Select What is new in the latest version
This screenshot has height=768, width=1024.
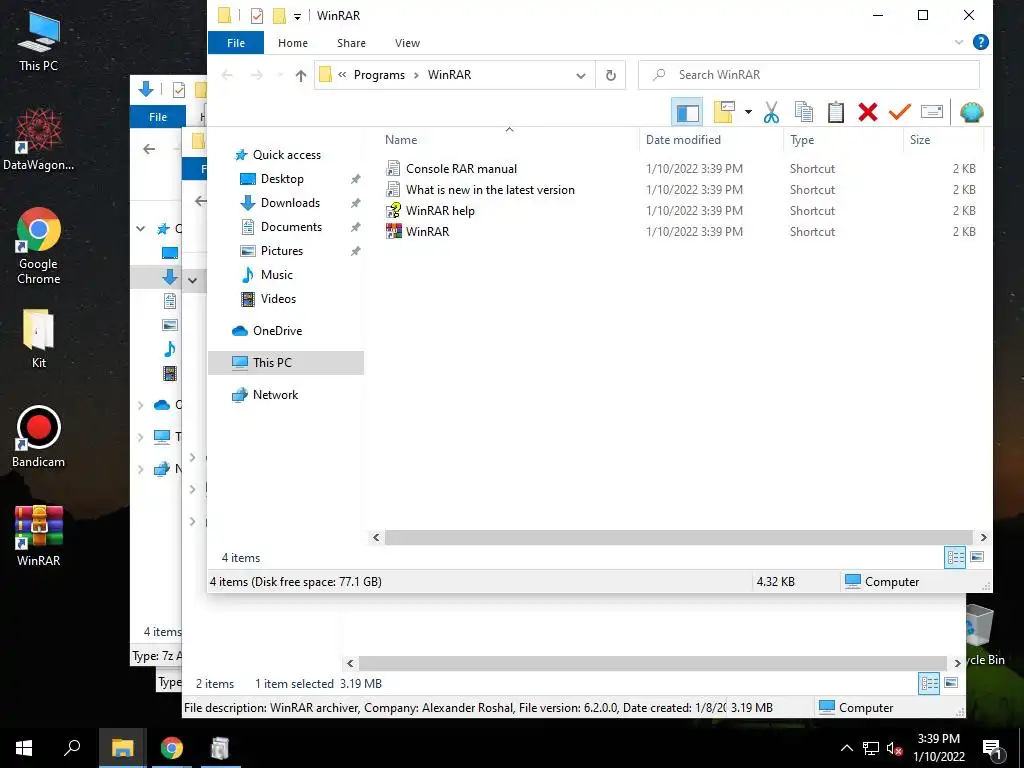[x=490, y=189]
